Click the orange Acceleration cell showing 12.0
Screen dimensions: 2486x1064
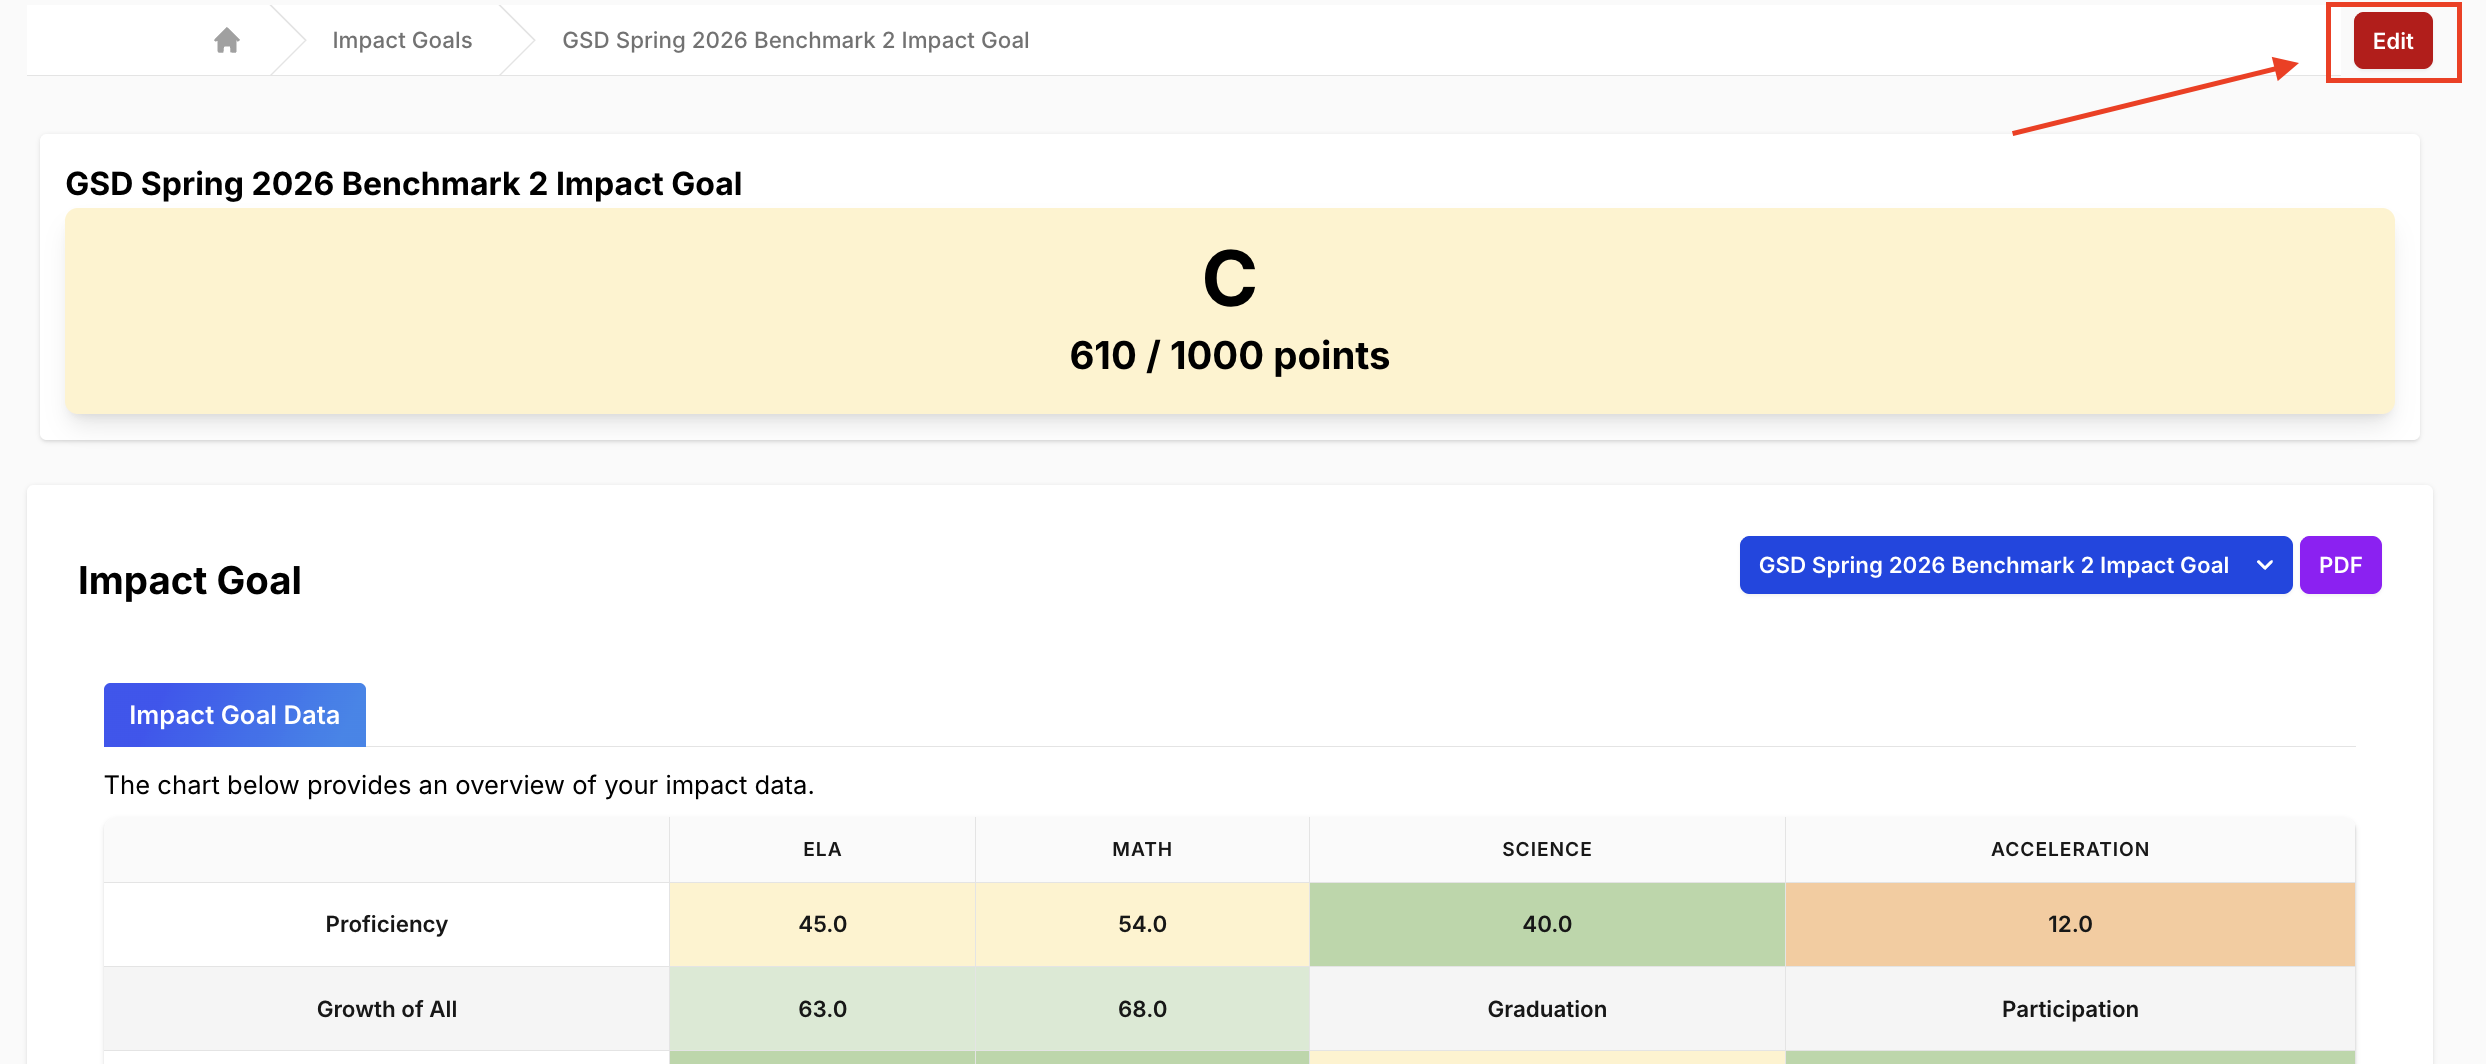point(2069,924)
